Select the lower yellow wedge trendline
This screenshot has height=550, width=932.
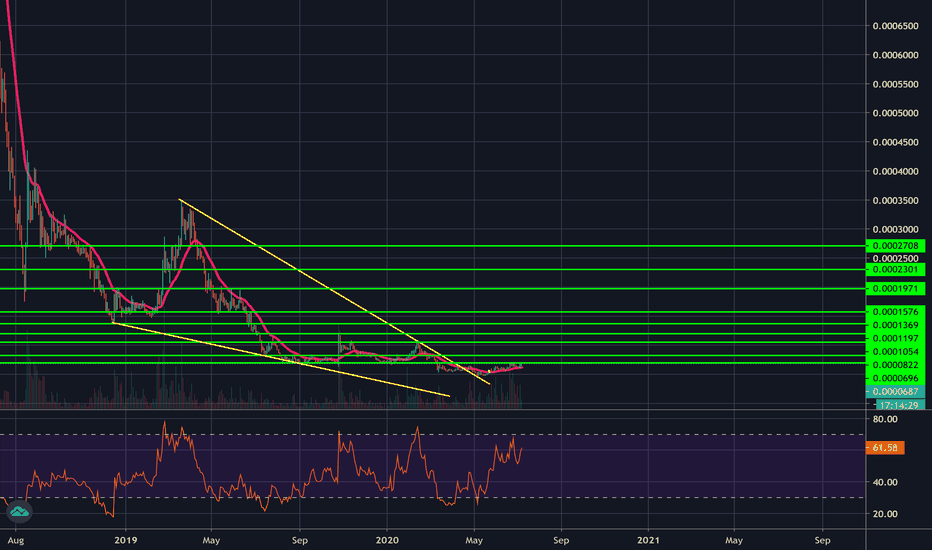coord(281,359)
